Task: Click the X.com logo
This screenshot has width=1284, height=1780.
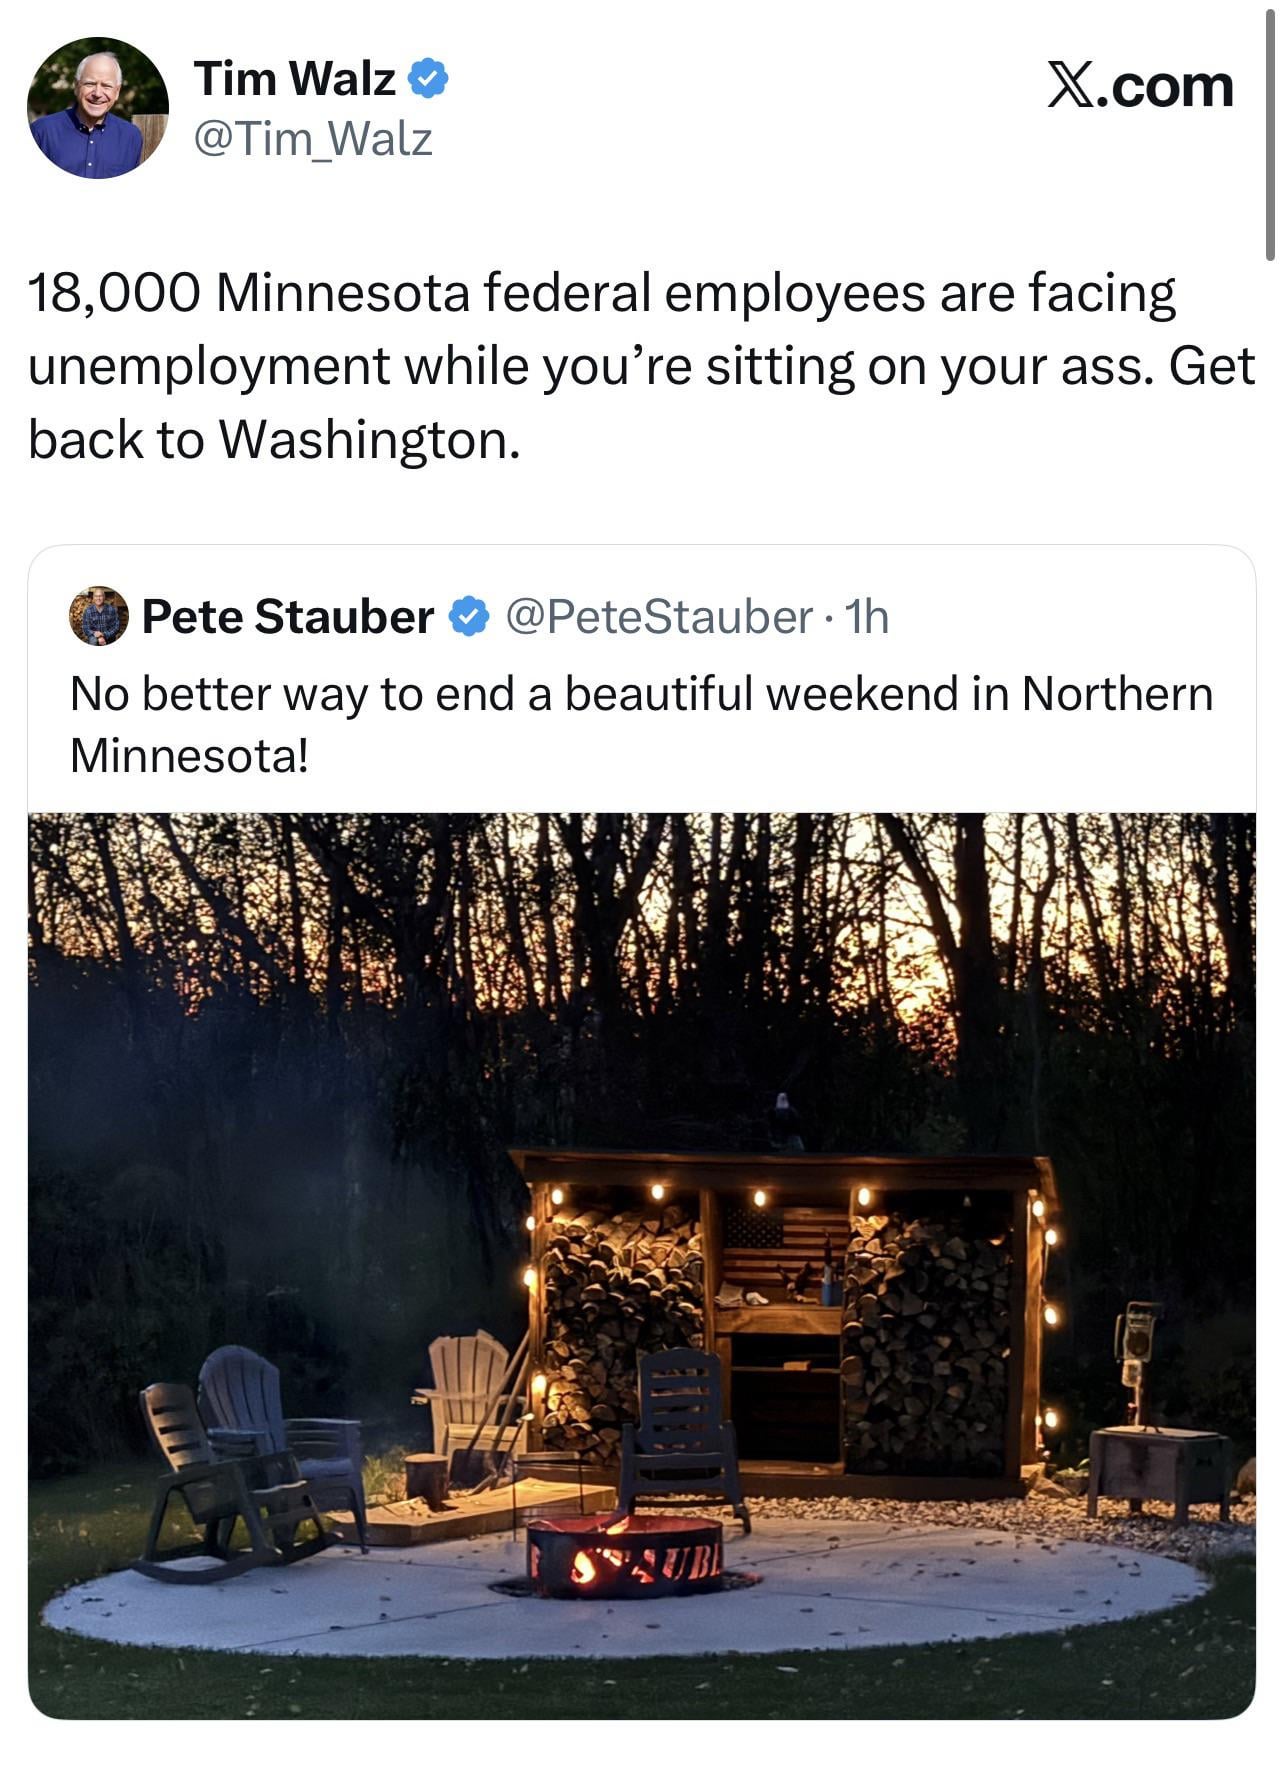Action: (1140, 86)
